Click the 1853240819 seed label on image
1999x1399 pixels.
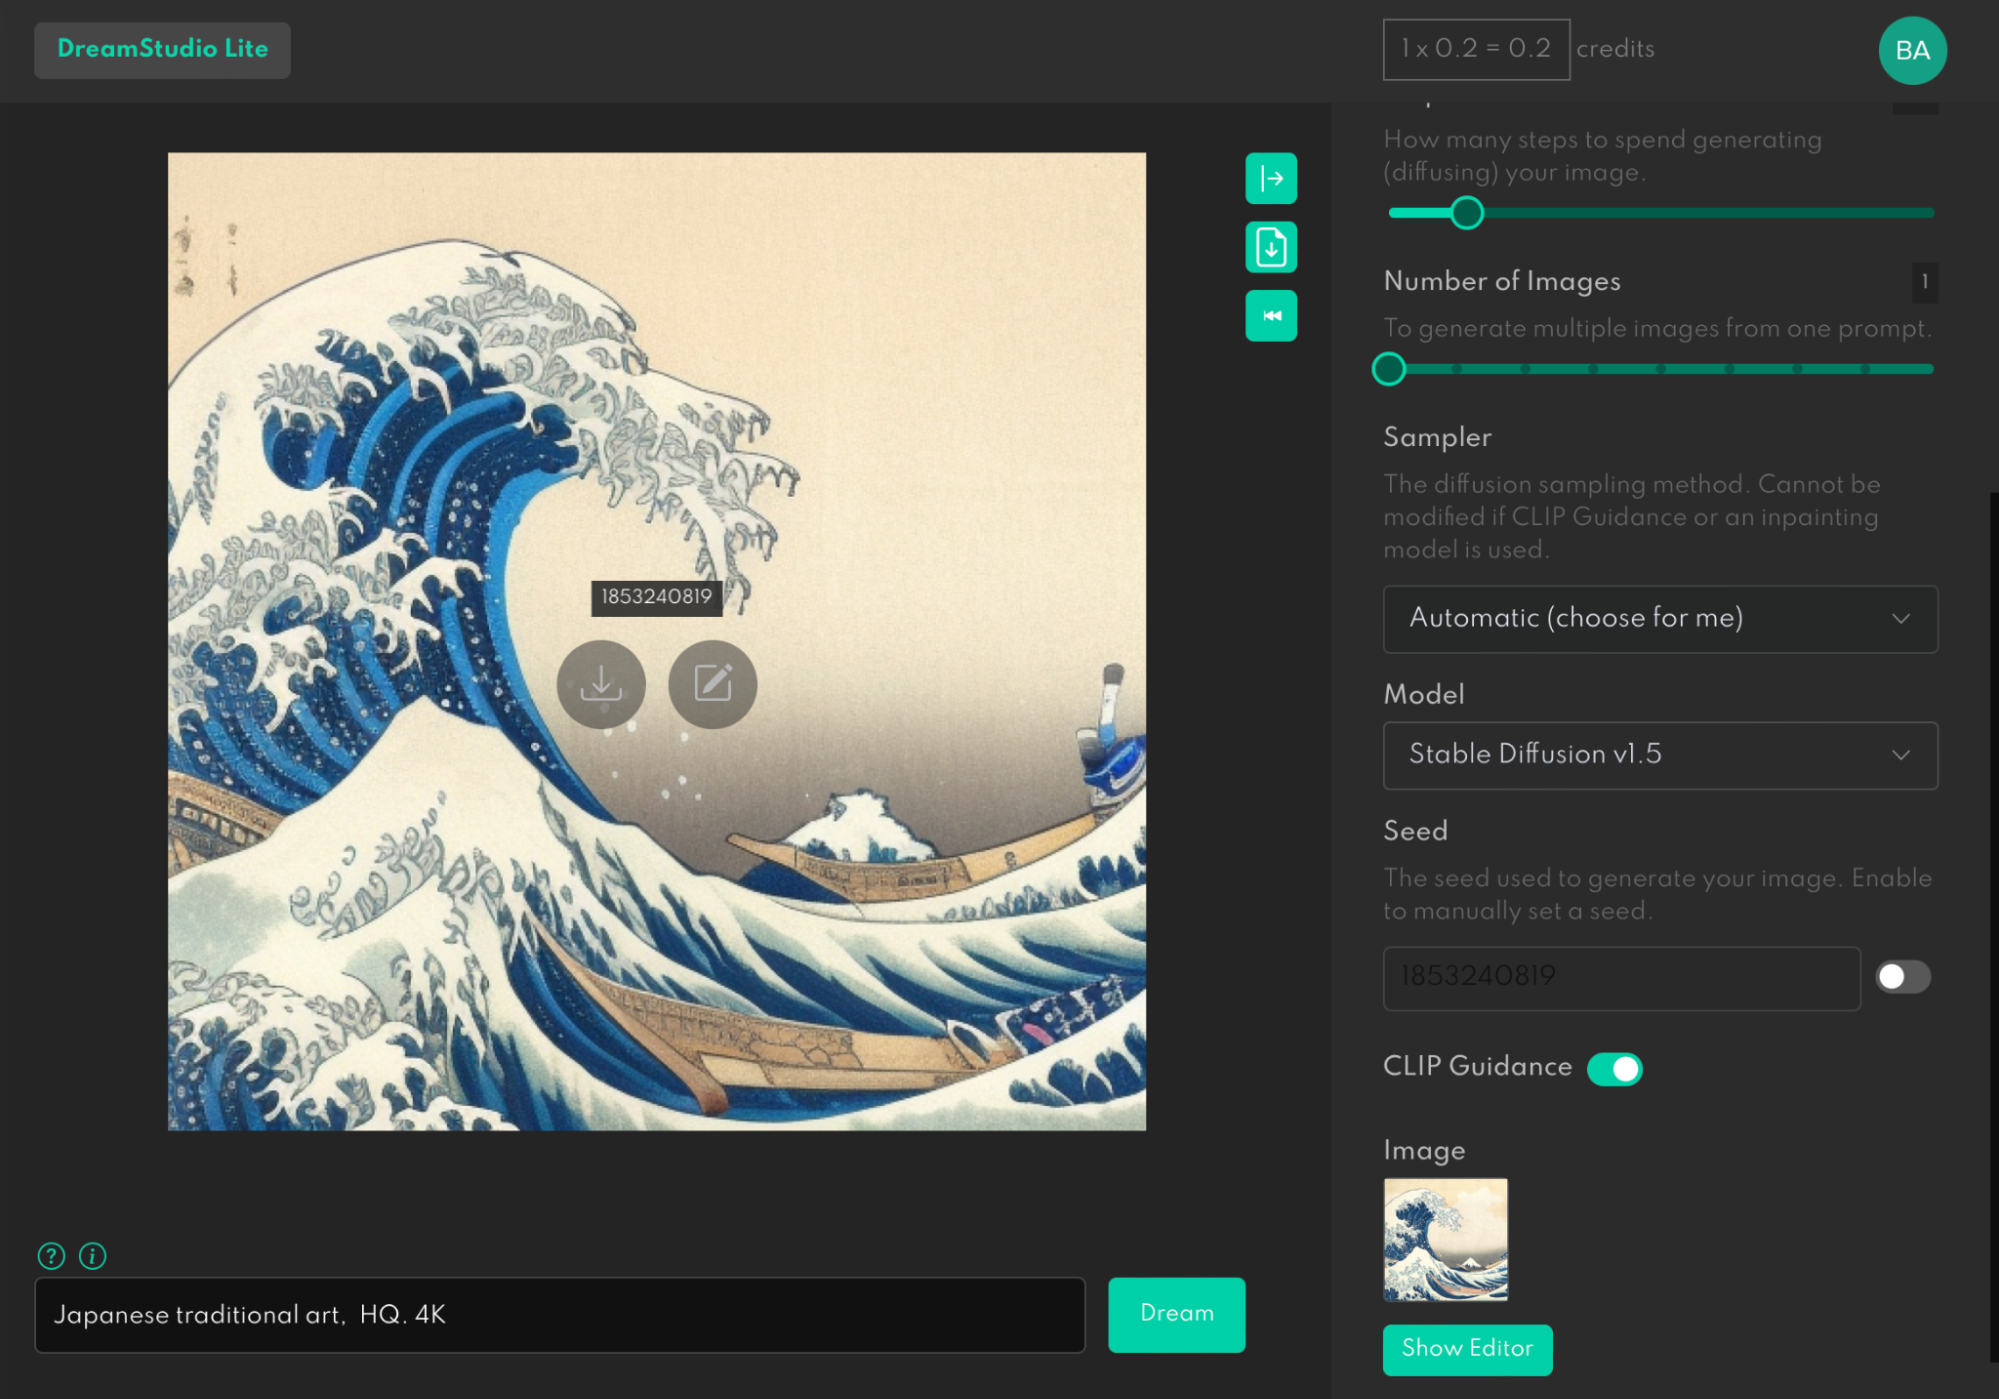pyautogui.click(x=656, y=597)
